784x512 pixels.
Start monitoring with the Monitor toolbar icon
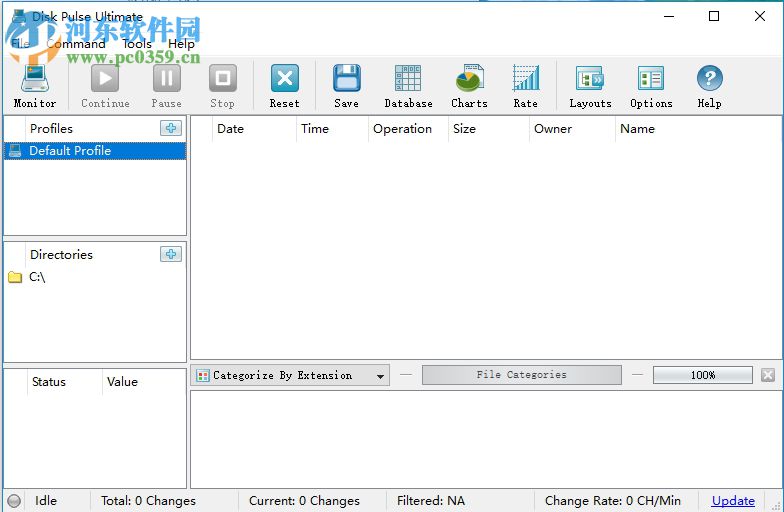click(x=34, y=79)
